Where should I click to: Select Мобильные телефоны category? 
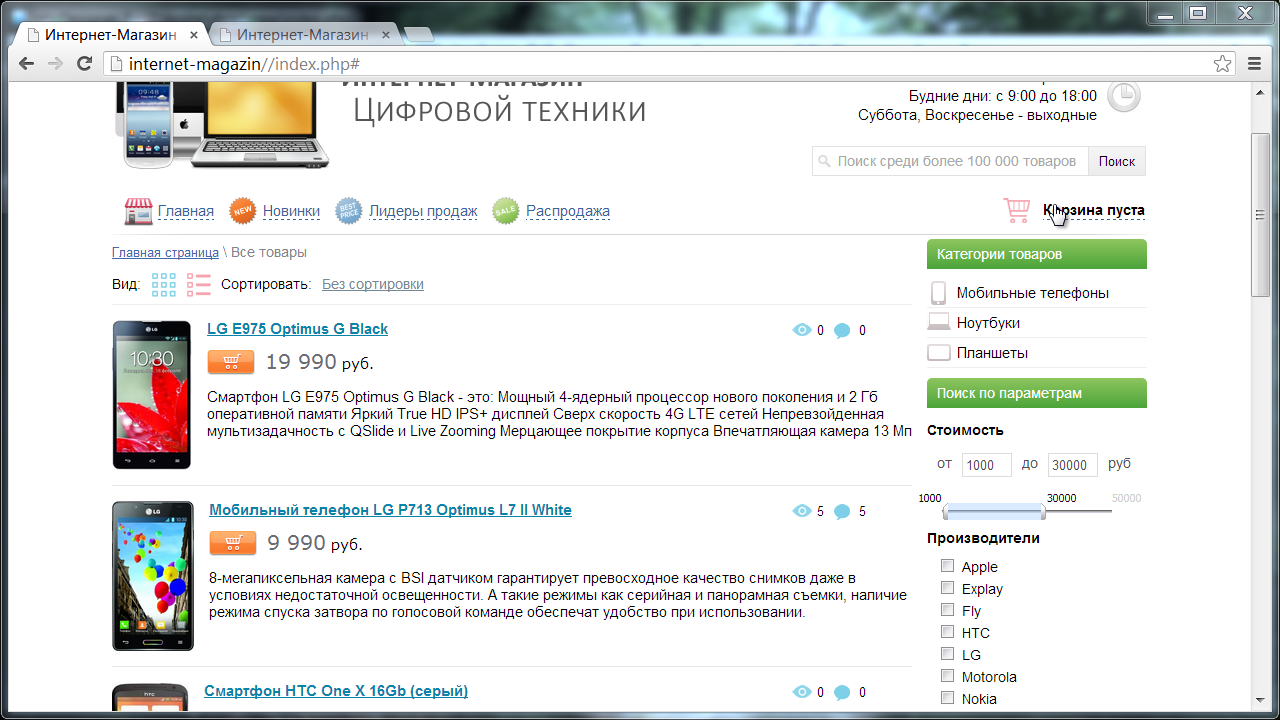tap(1033, 293)
